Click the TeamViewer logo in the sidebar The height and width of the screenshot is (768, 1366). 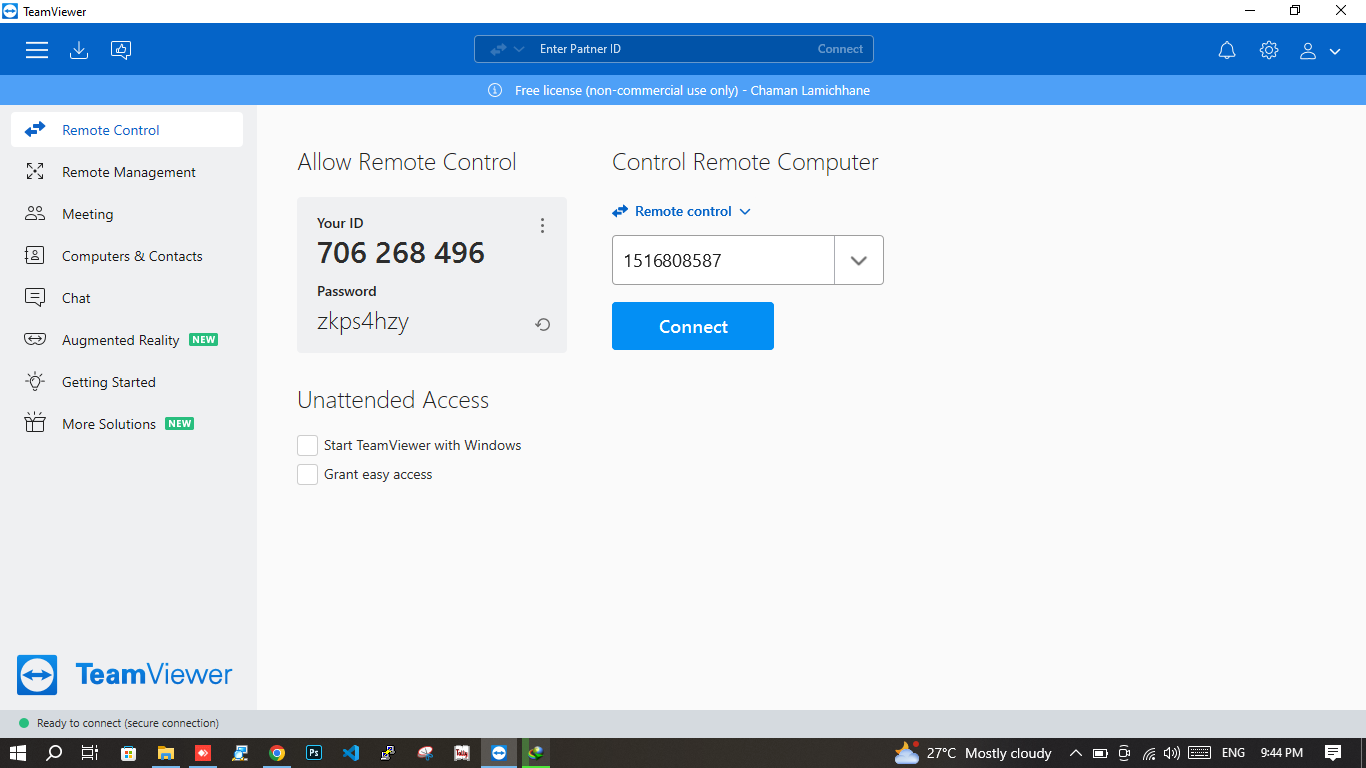(x=125, y=675)
